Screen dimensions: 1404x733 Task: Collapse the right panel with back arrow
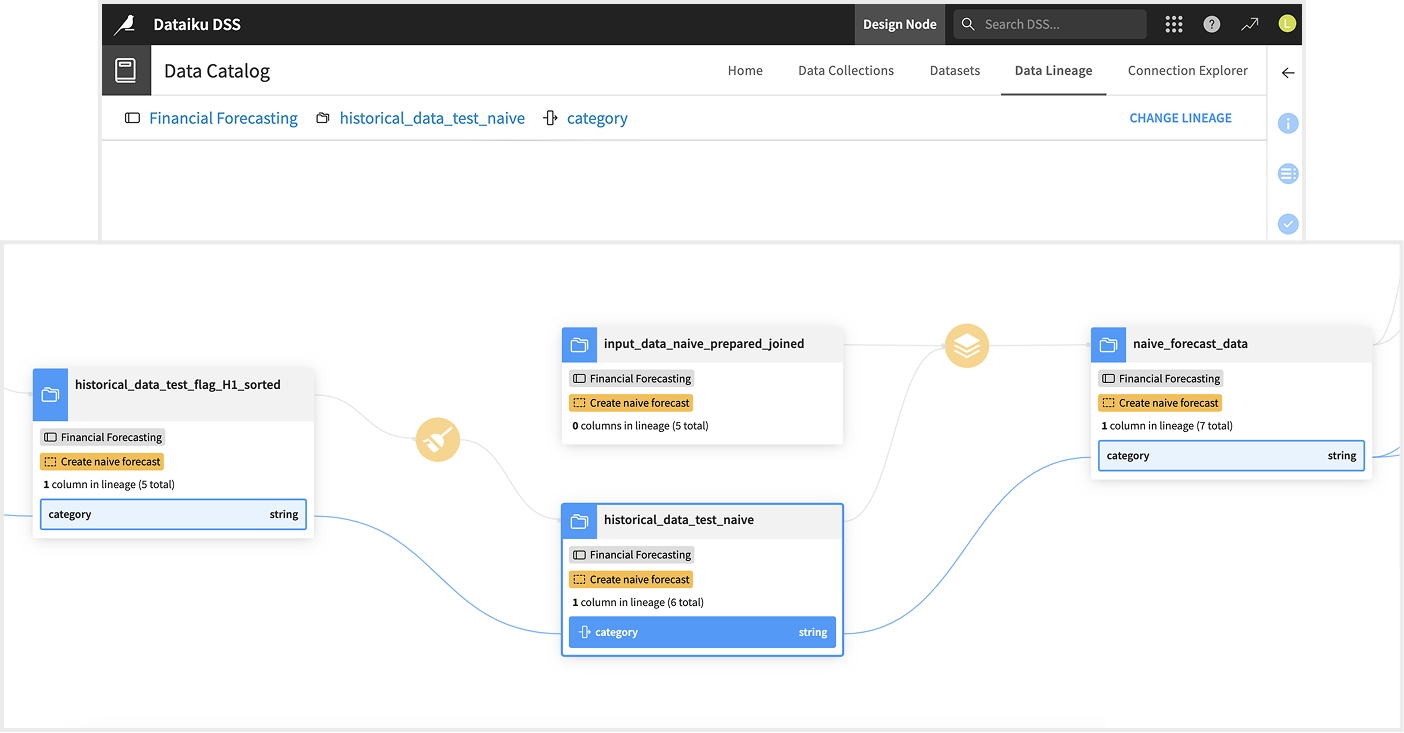tap(1288, 73)
